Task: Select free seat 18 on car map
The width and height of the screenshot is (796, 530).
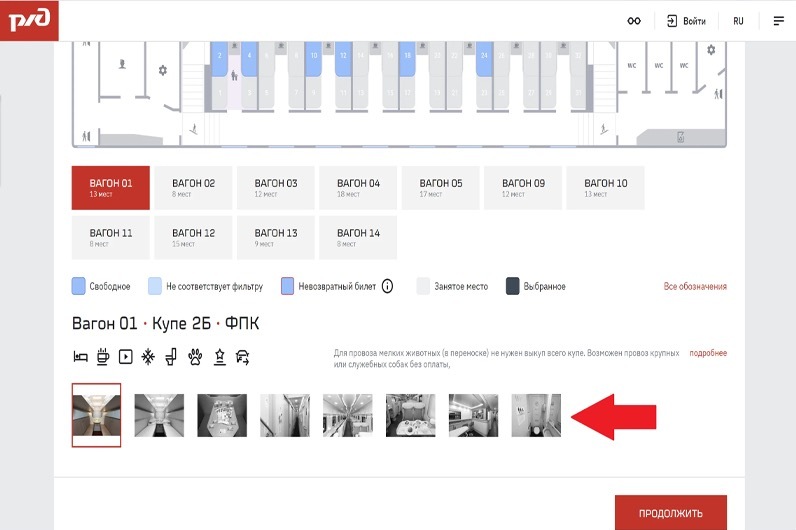Action: pos(408,58)
